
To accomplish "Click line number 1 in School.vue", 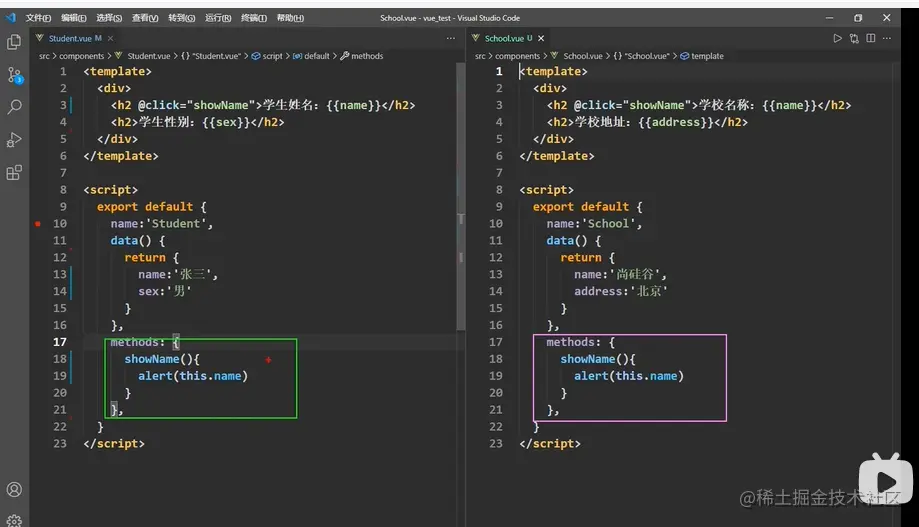I will [x=499, y=72].
